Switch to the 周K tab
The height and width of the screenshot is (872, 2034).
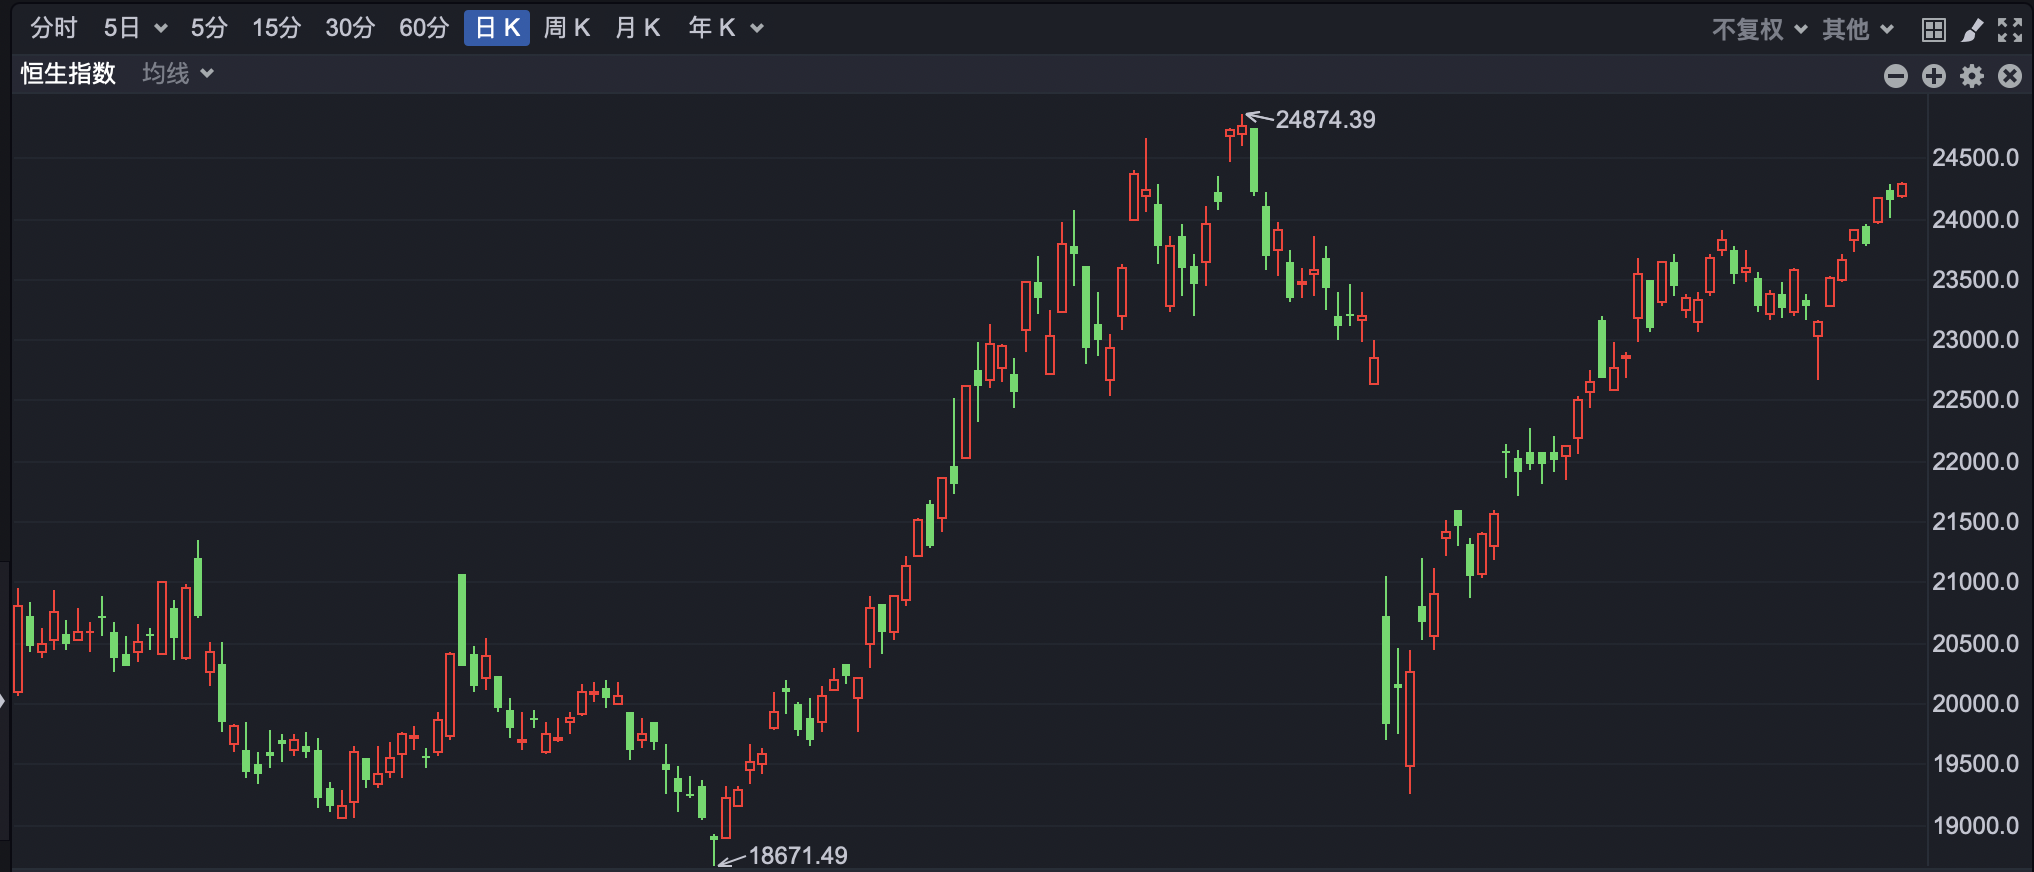pos(567,28)
